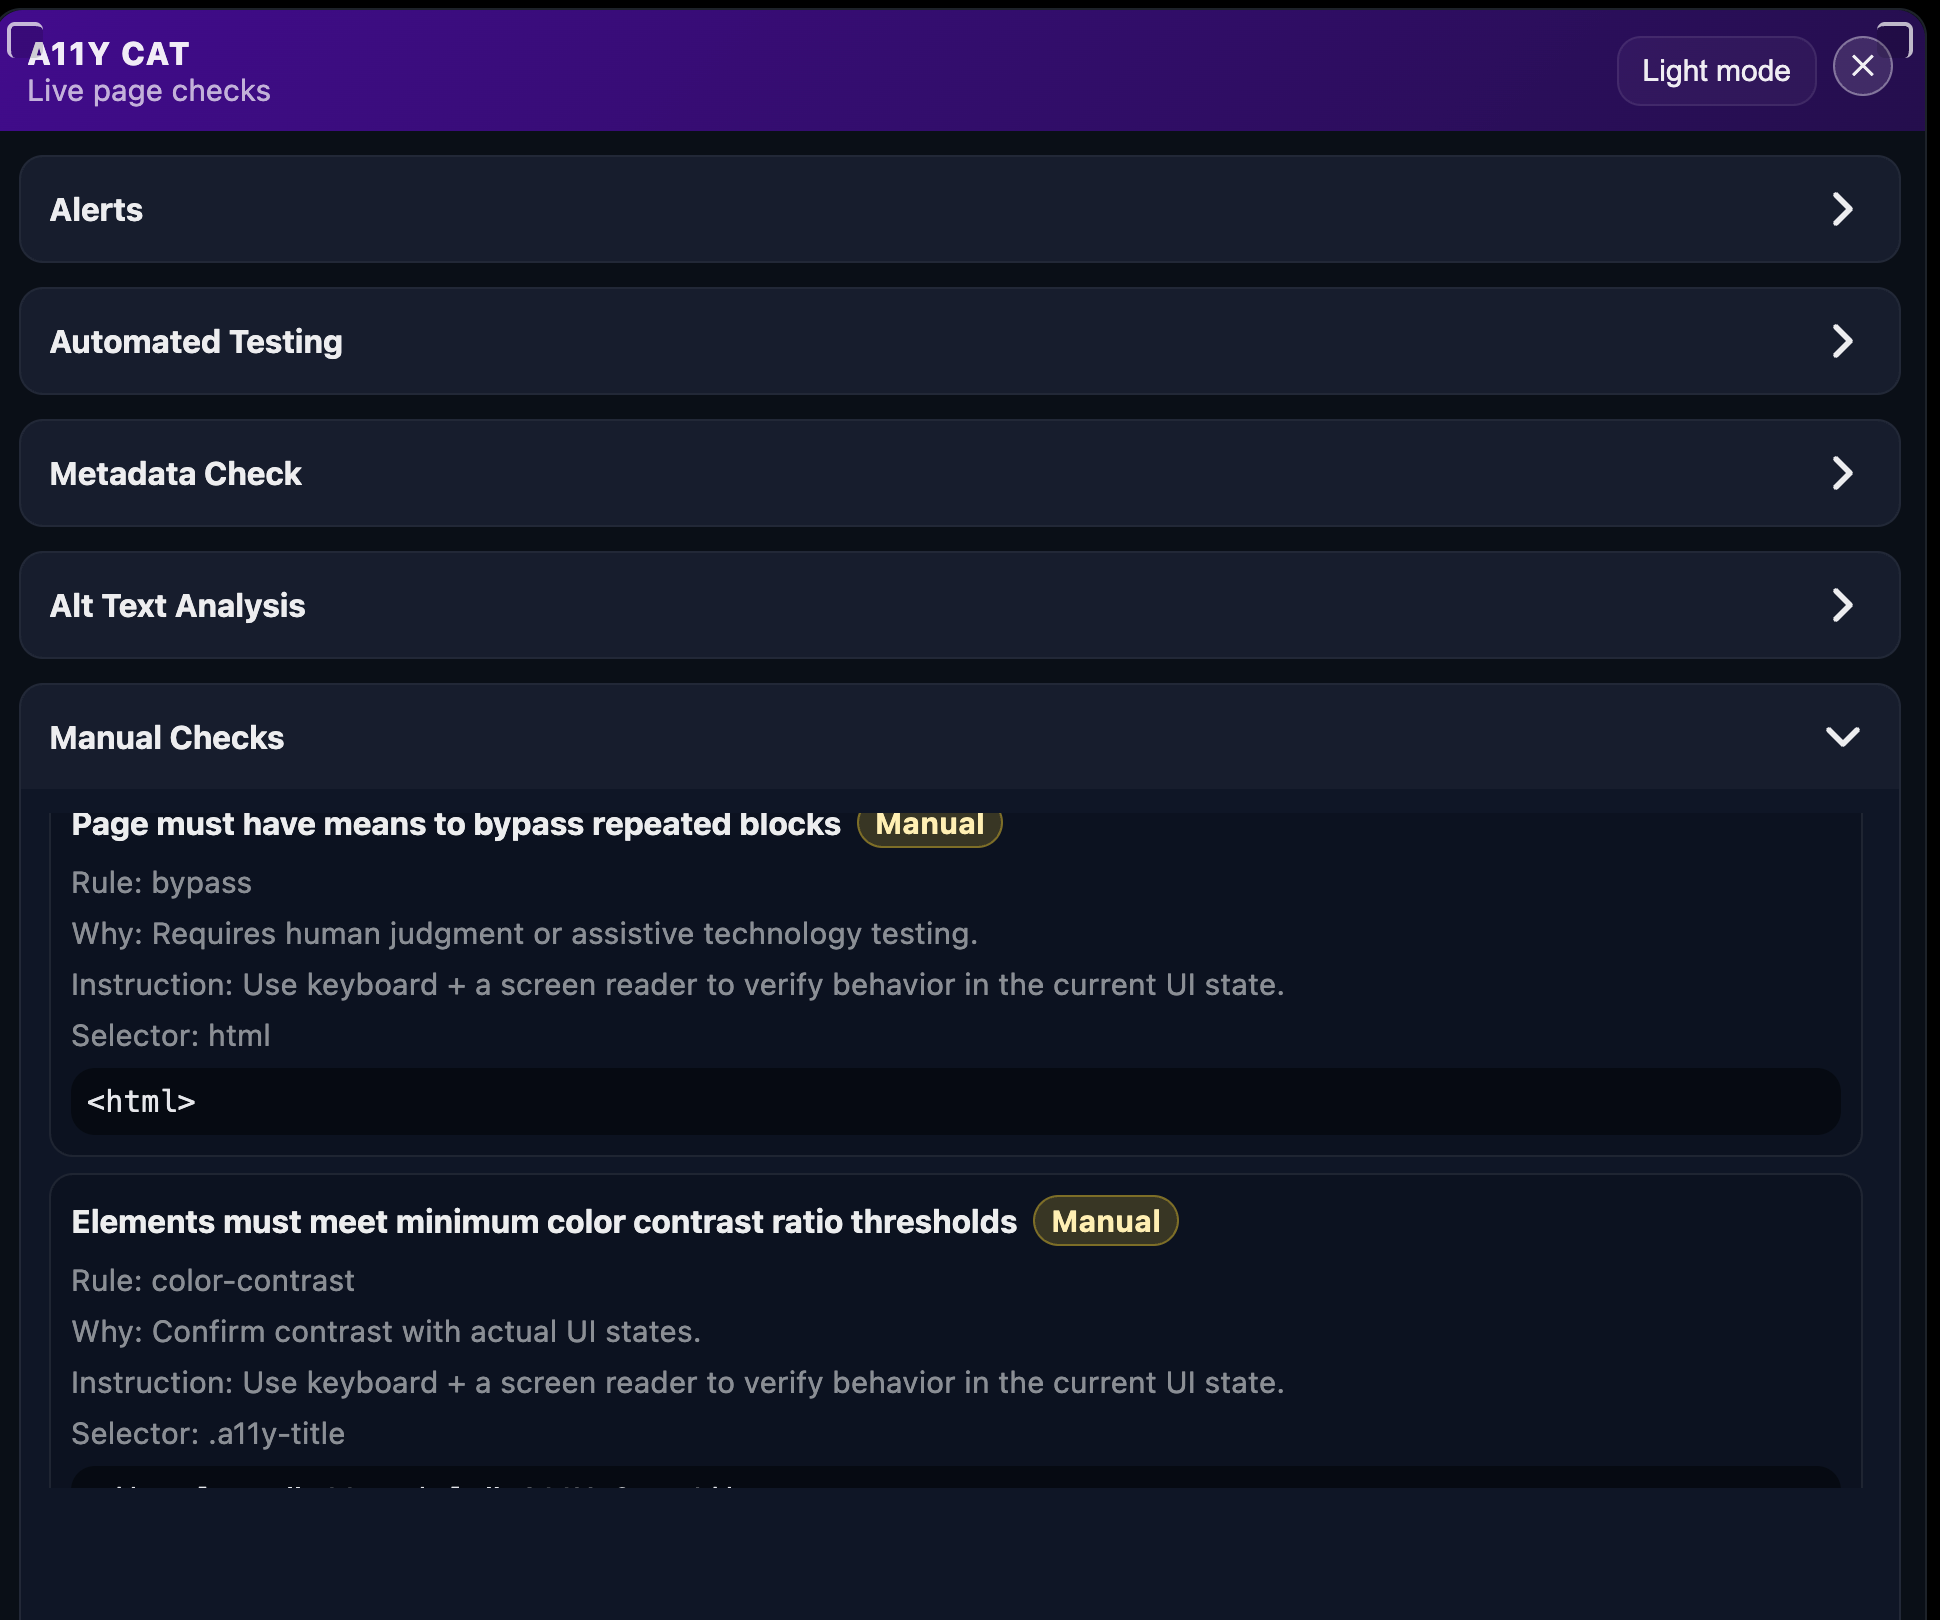Click the Alt Text Analysis chevron
The width and height of the screenshot is (1940, 1620).
[x=1842, y=605]
